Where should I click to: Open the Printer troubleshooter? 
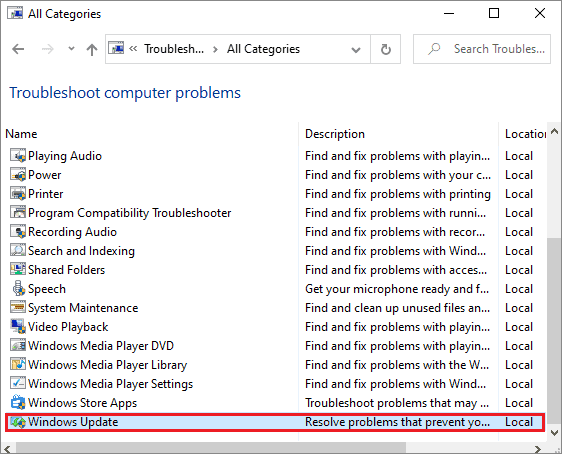(46, 194)
